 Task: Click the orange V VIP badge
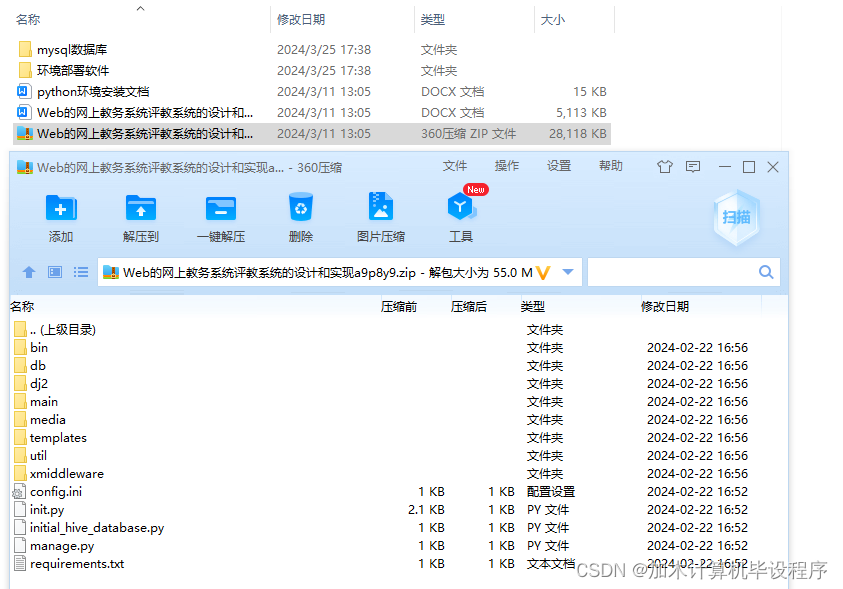tap(543, 271)
